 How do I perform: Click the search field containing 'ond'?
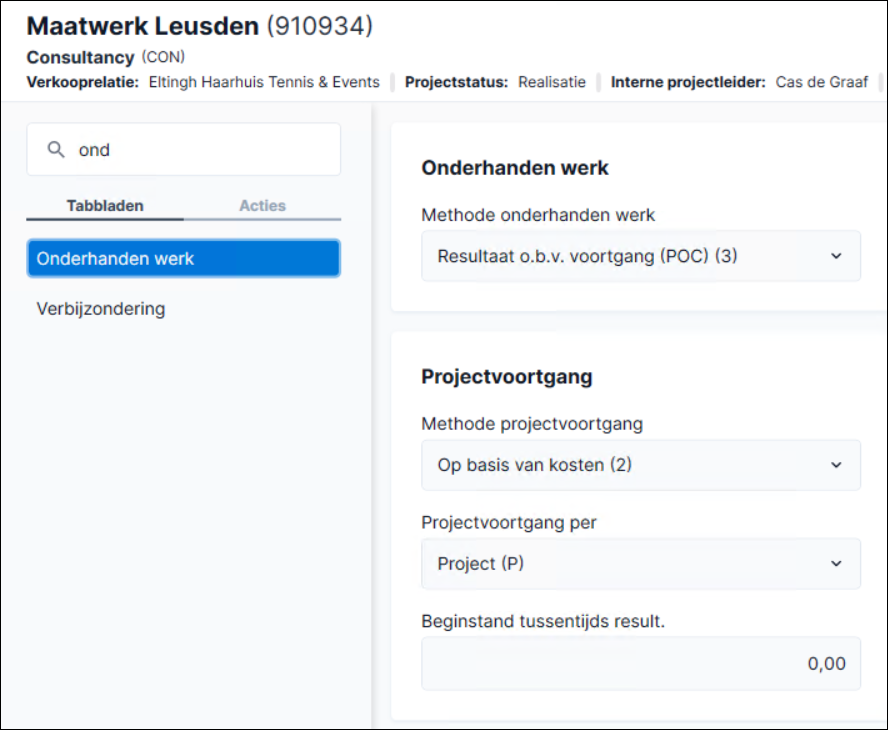[183, 150]
